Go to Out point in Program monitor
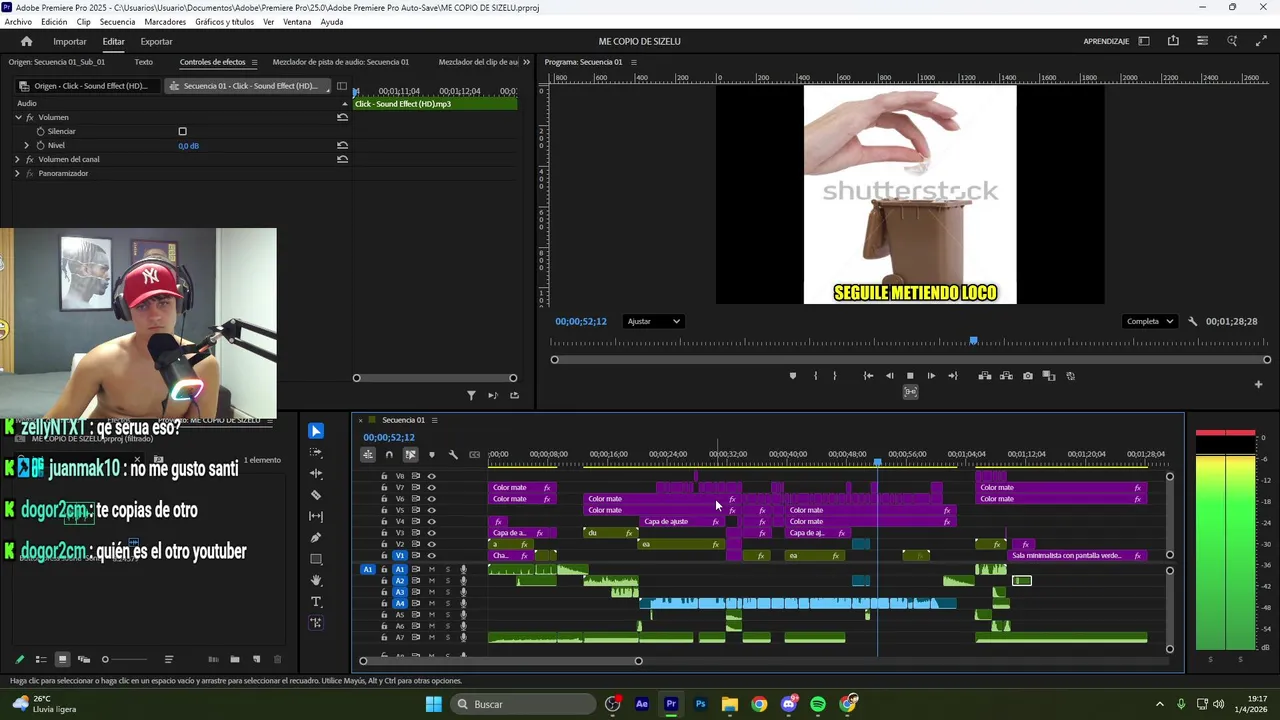 tap(952, 376)
